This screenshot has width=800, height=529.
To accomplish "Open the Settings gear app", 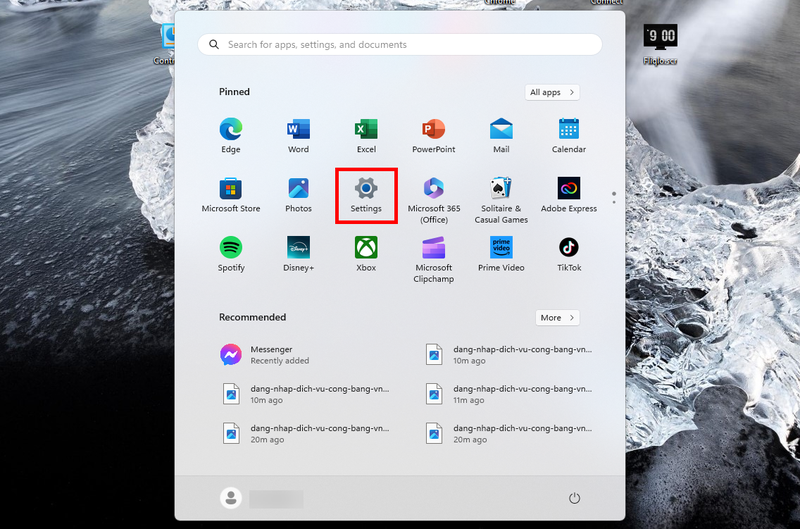I will point(366,195).
